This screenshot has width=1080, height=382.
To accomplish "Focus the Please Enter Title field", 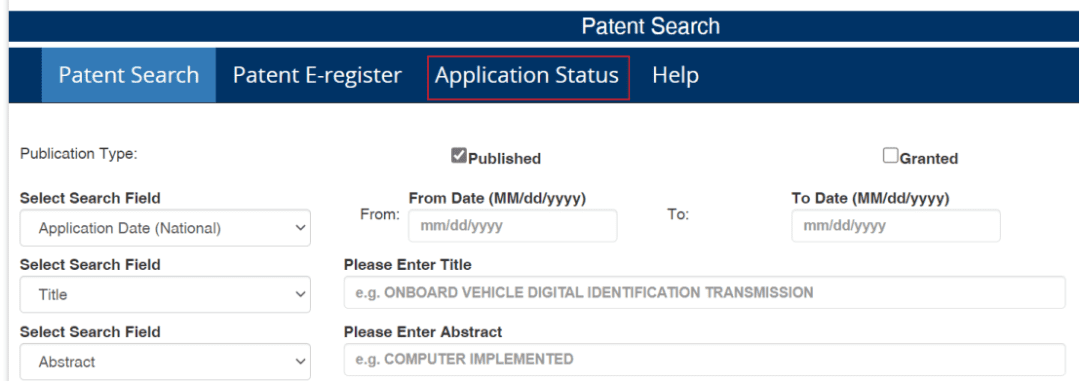I will (704, 293).
